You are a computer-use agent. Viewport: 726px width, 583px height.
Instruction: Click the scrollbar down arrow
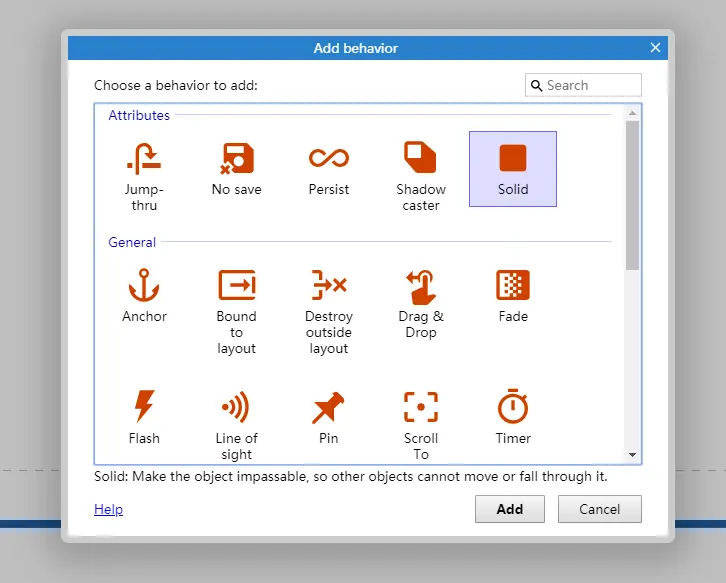pyautogui.click(x=632, y=455)
